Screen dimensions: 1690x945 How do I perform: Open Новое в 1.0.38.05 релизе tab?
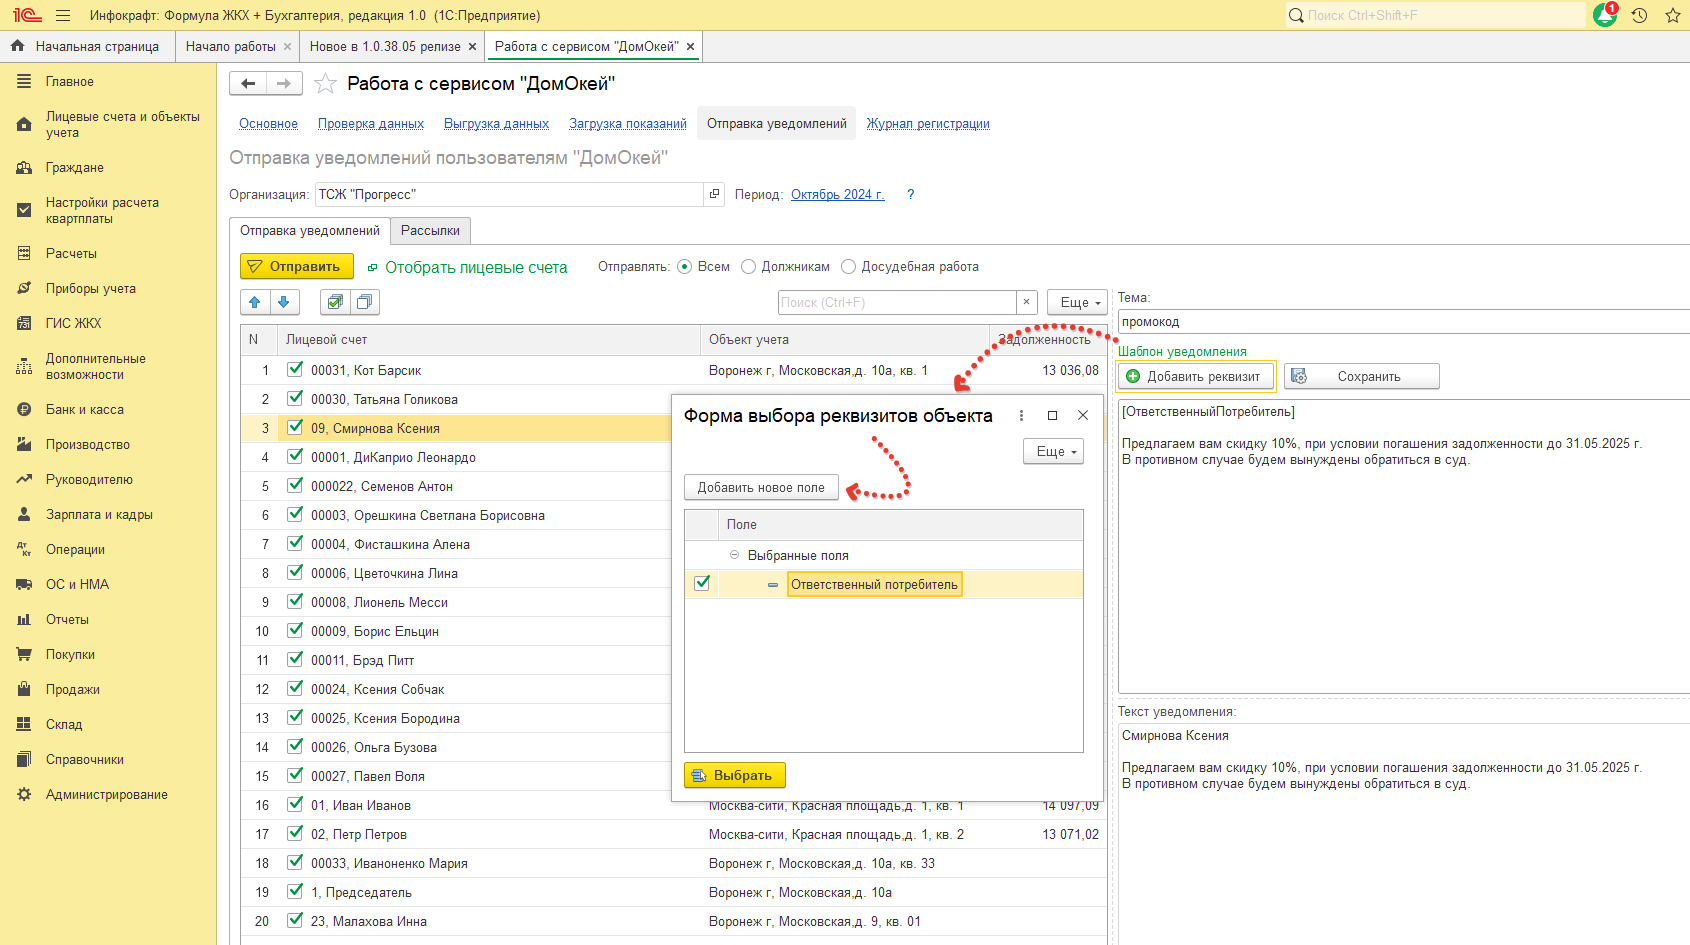click(385, 47)
